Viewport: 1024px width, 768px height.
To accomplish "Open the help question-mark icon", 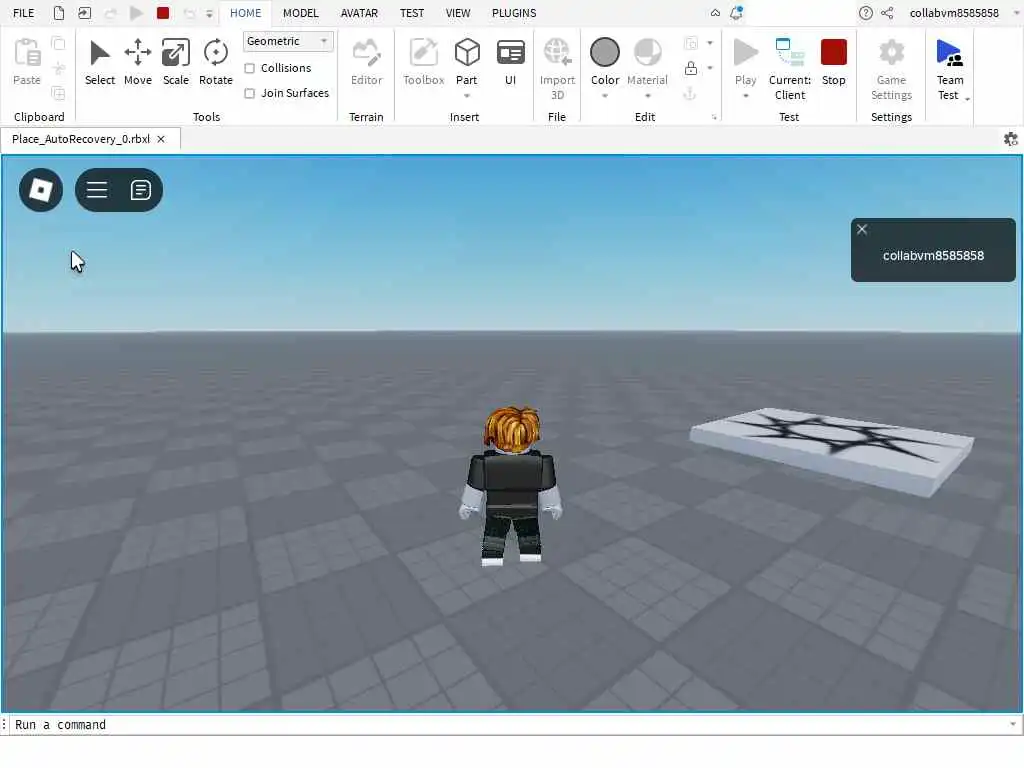I will [865, 13].
